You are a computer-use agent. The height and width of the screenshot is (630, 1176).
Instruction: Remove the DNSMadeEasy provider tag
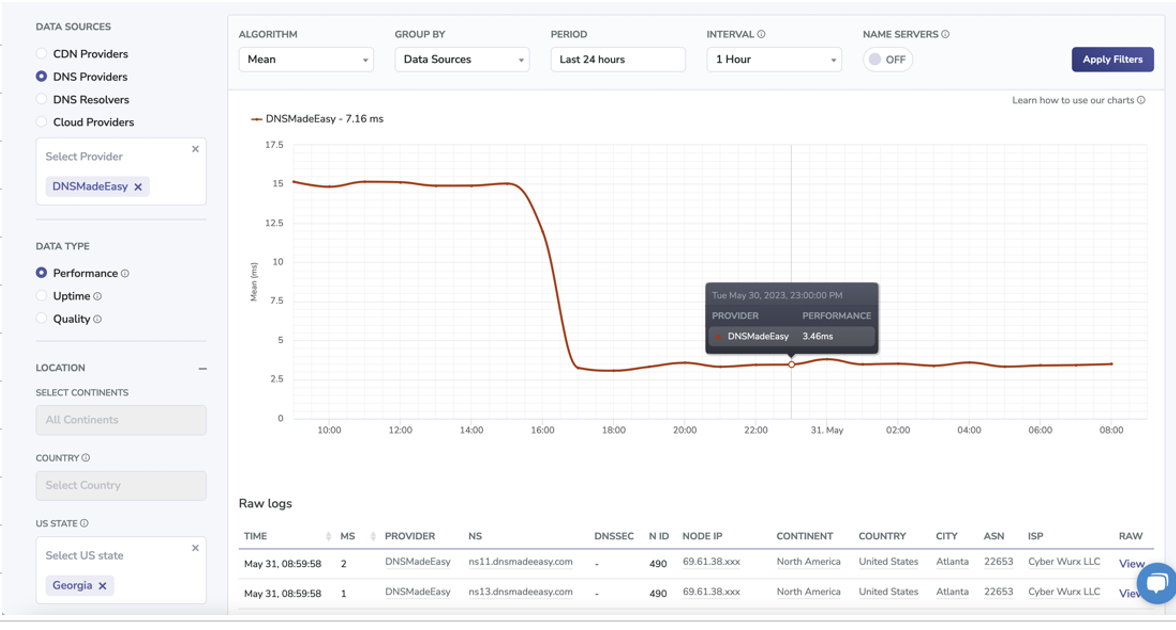click(138, 187)
